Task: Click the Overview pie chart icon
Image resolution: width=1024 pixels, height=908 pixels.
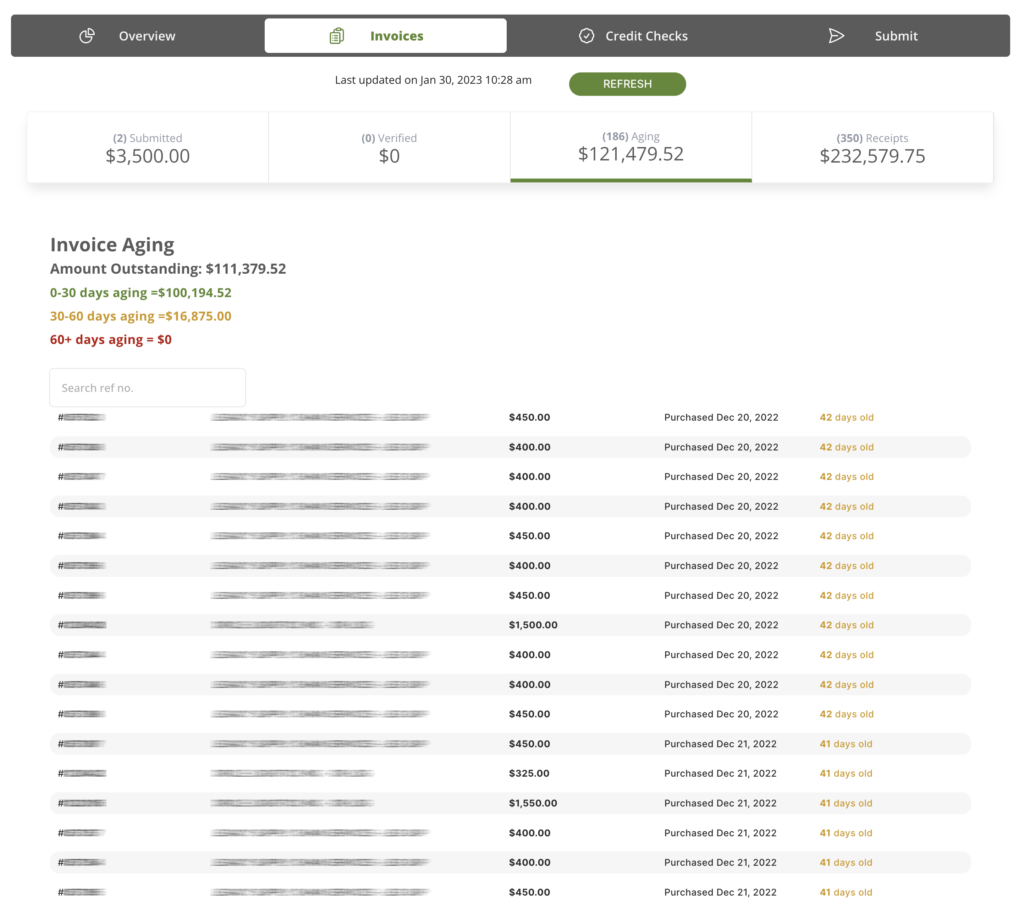Action: [x=87, y=36]
